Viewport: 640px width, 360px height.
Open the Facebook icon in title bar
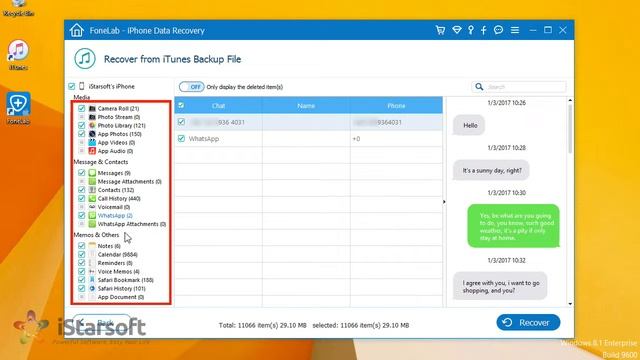(484, 30)
